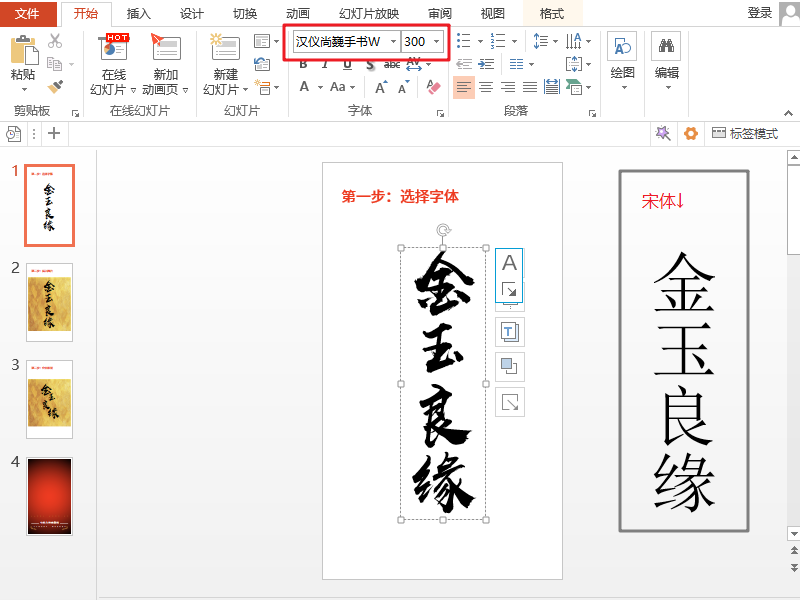Toggle Underline formatting
This screenshot has height=600, width=800.
click(x=347, y=64)
